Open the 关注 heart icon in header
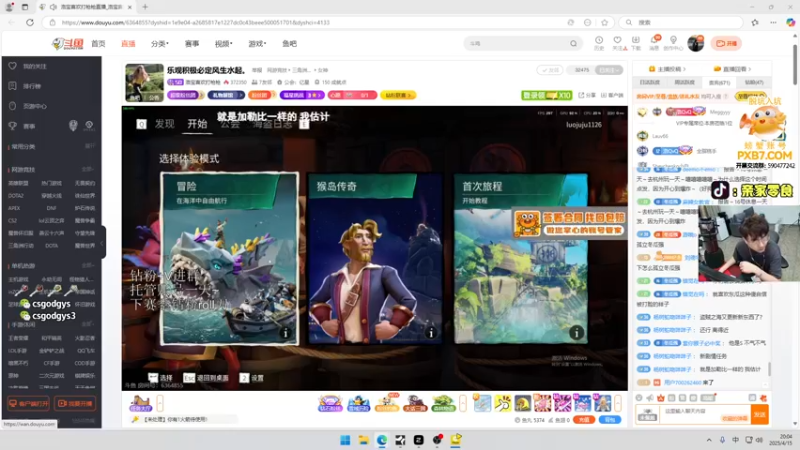This screenshot has width=800, height=450. click(618, 43)
